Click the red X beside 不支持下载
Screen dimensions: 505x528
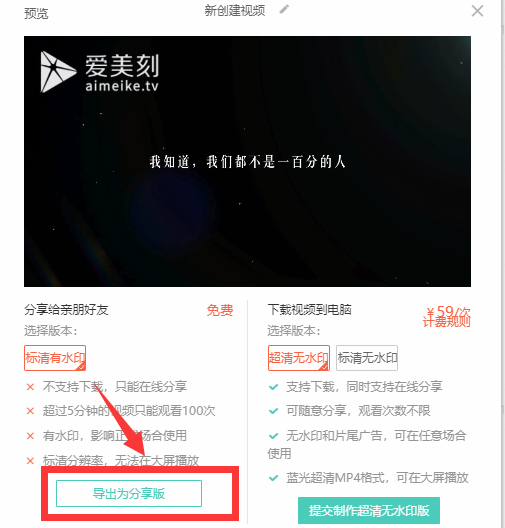point(30,387)
